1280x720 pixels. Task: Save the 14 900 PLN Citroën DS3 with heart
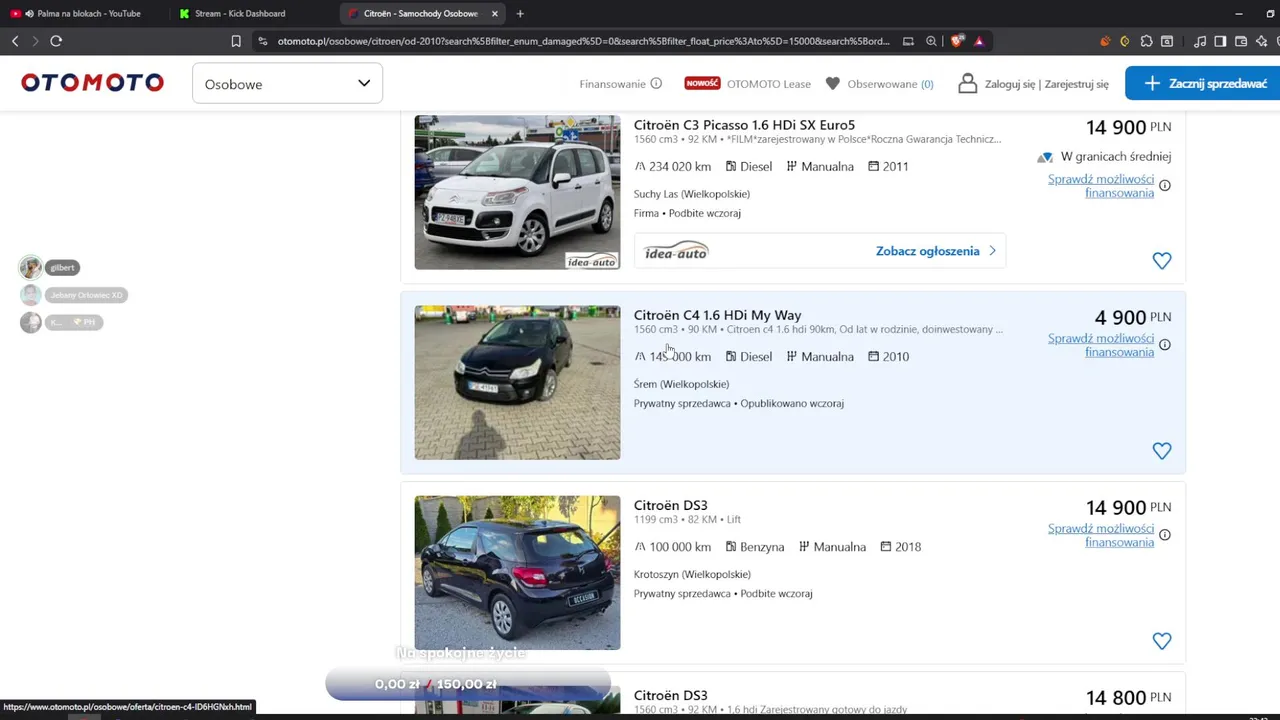point(1161,641)
